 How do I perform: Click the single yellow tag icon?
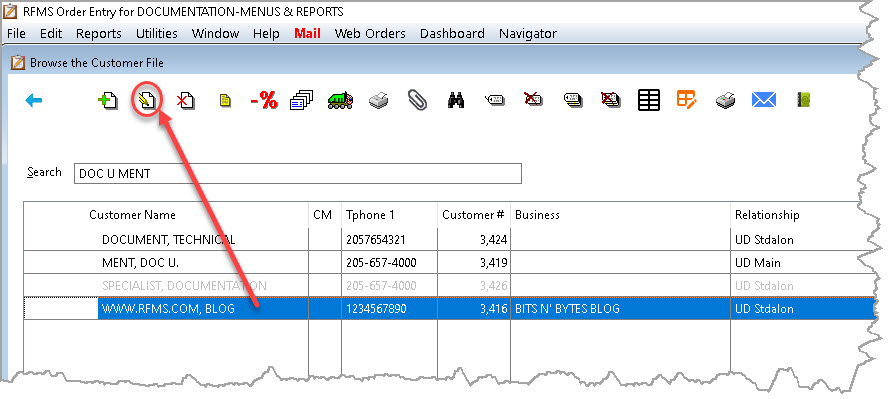(494, 101)
